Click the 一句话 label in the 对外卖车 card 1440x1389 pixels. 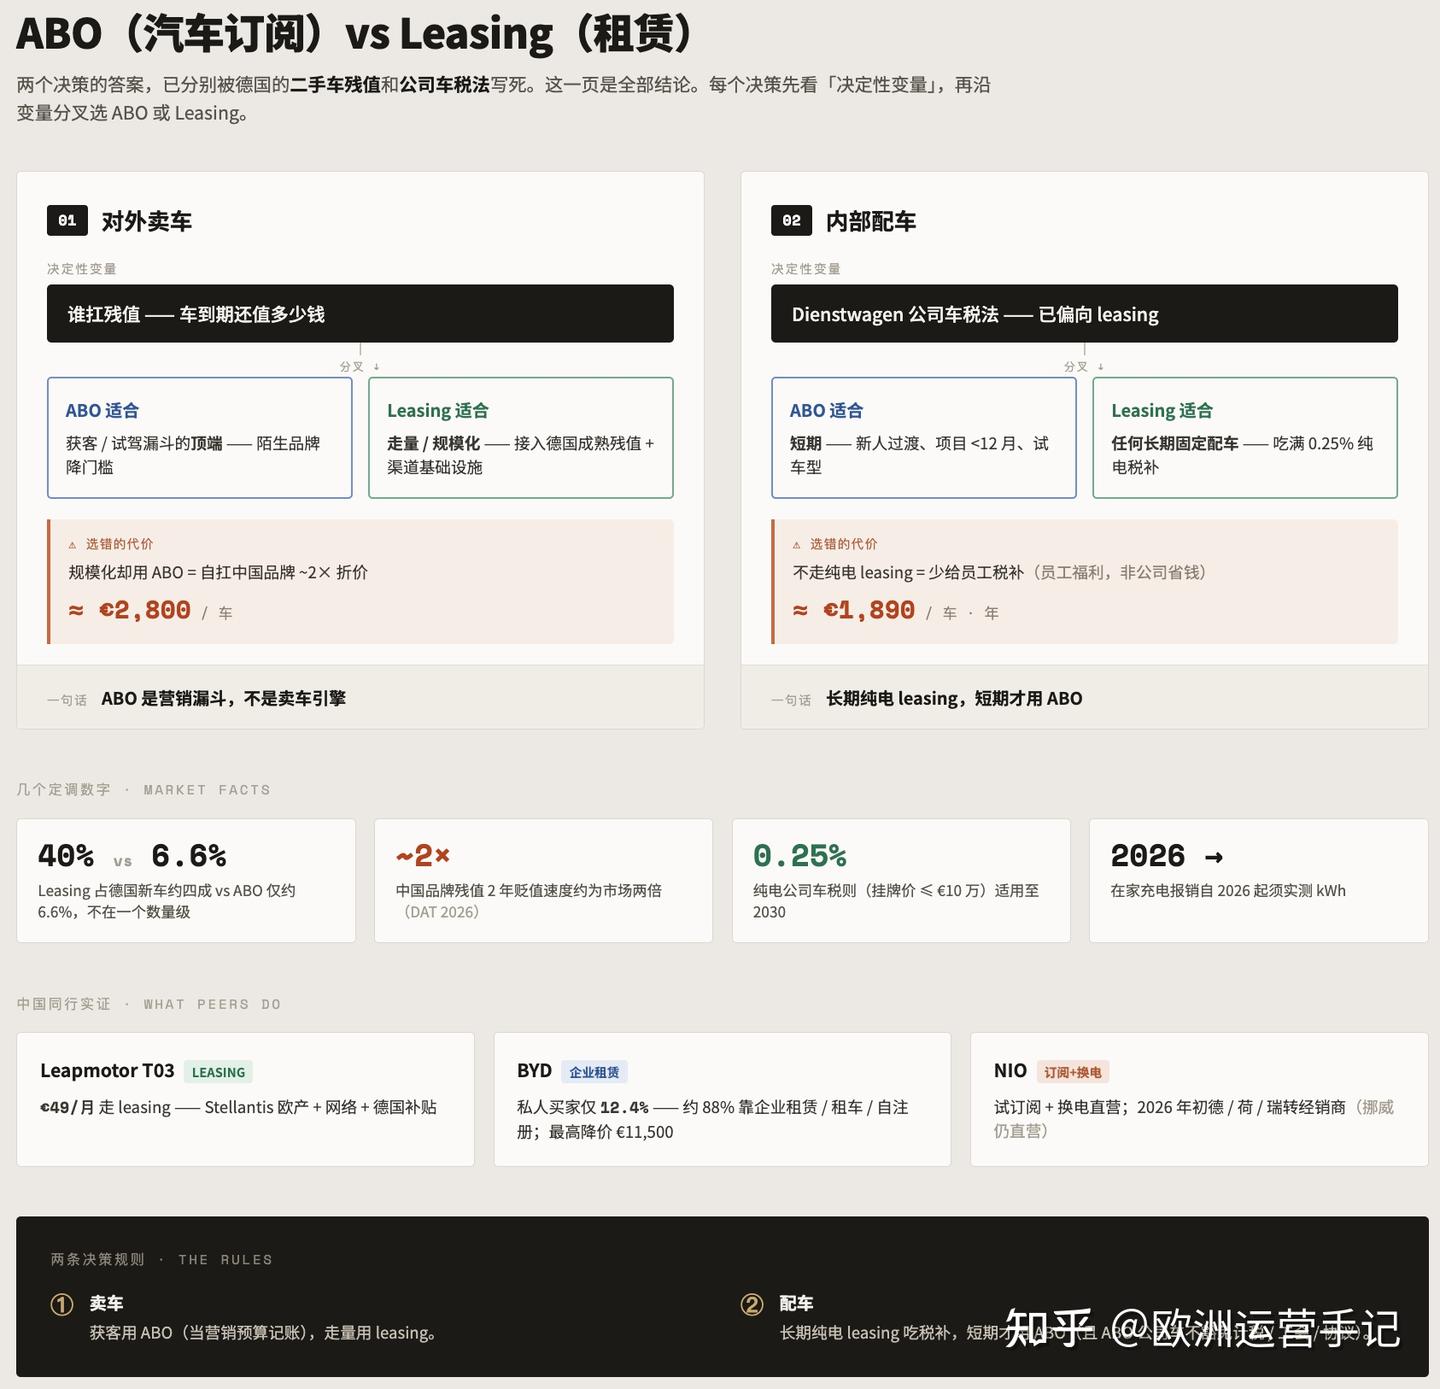pos(67,700)
